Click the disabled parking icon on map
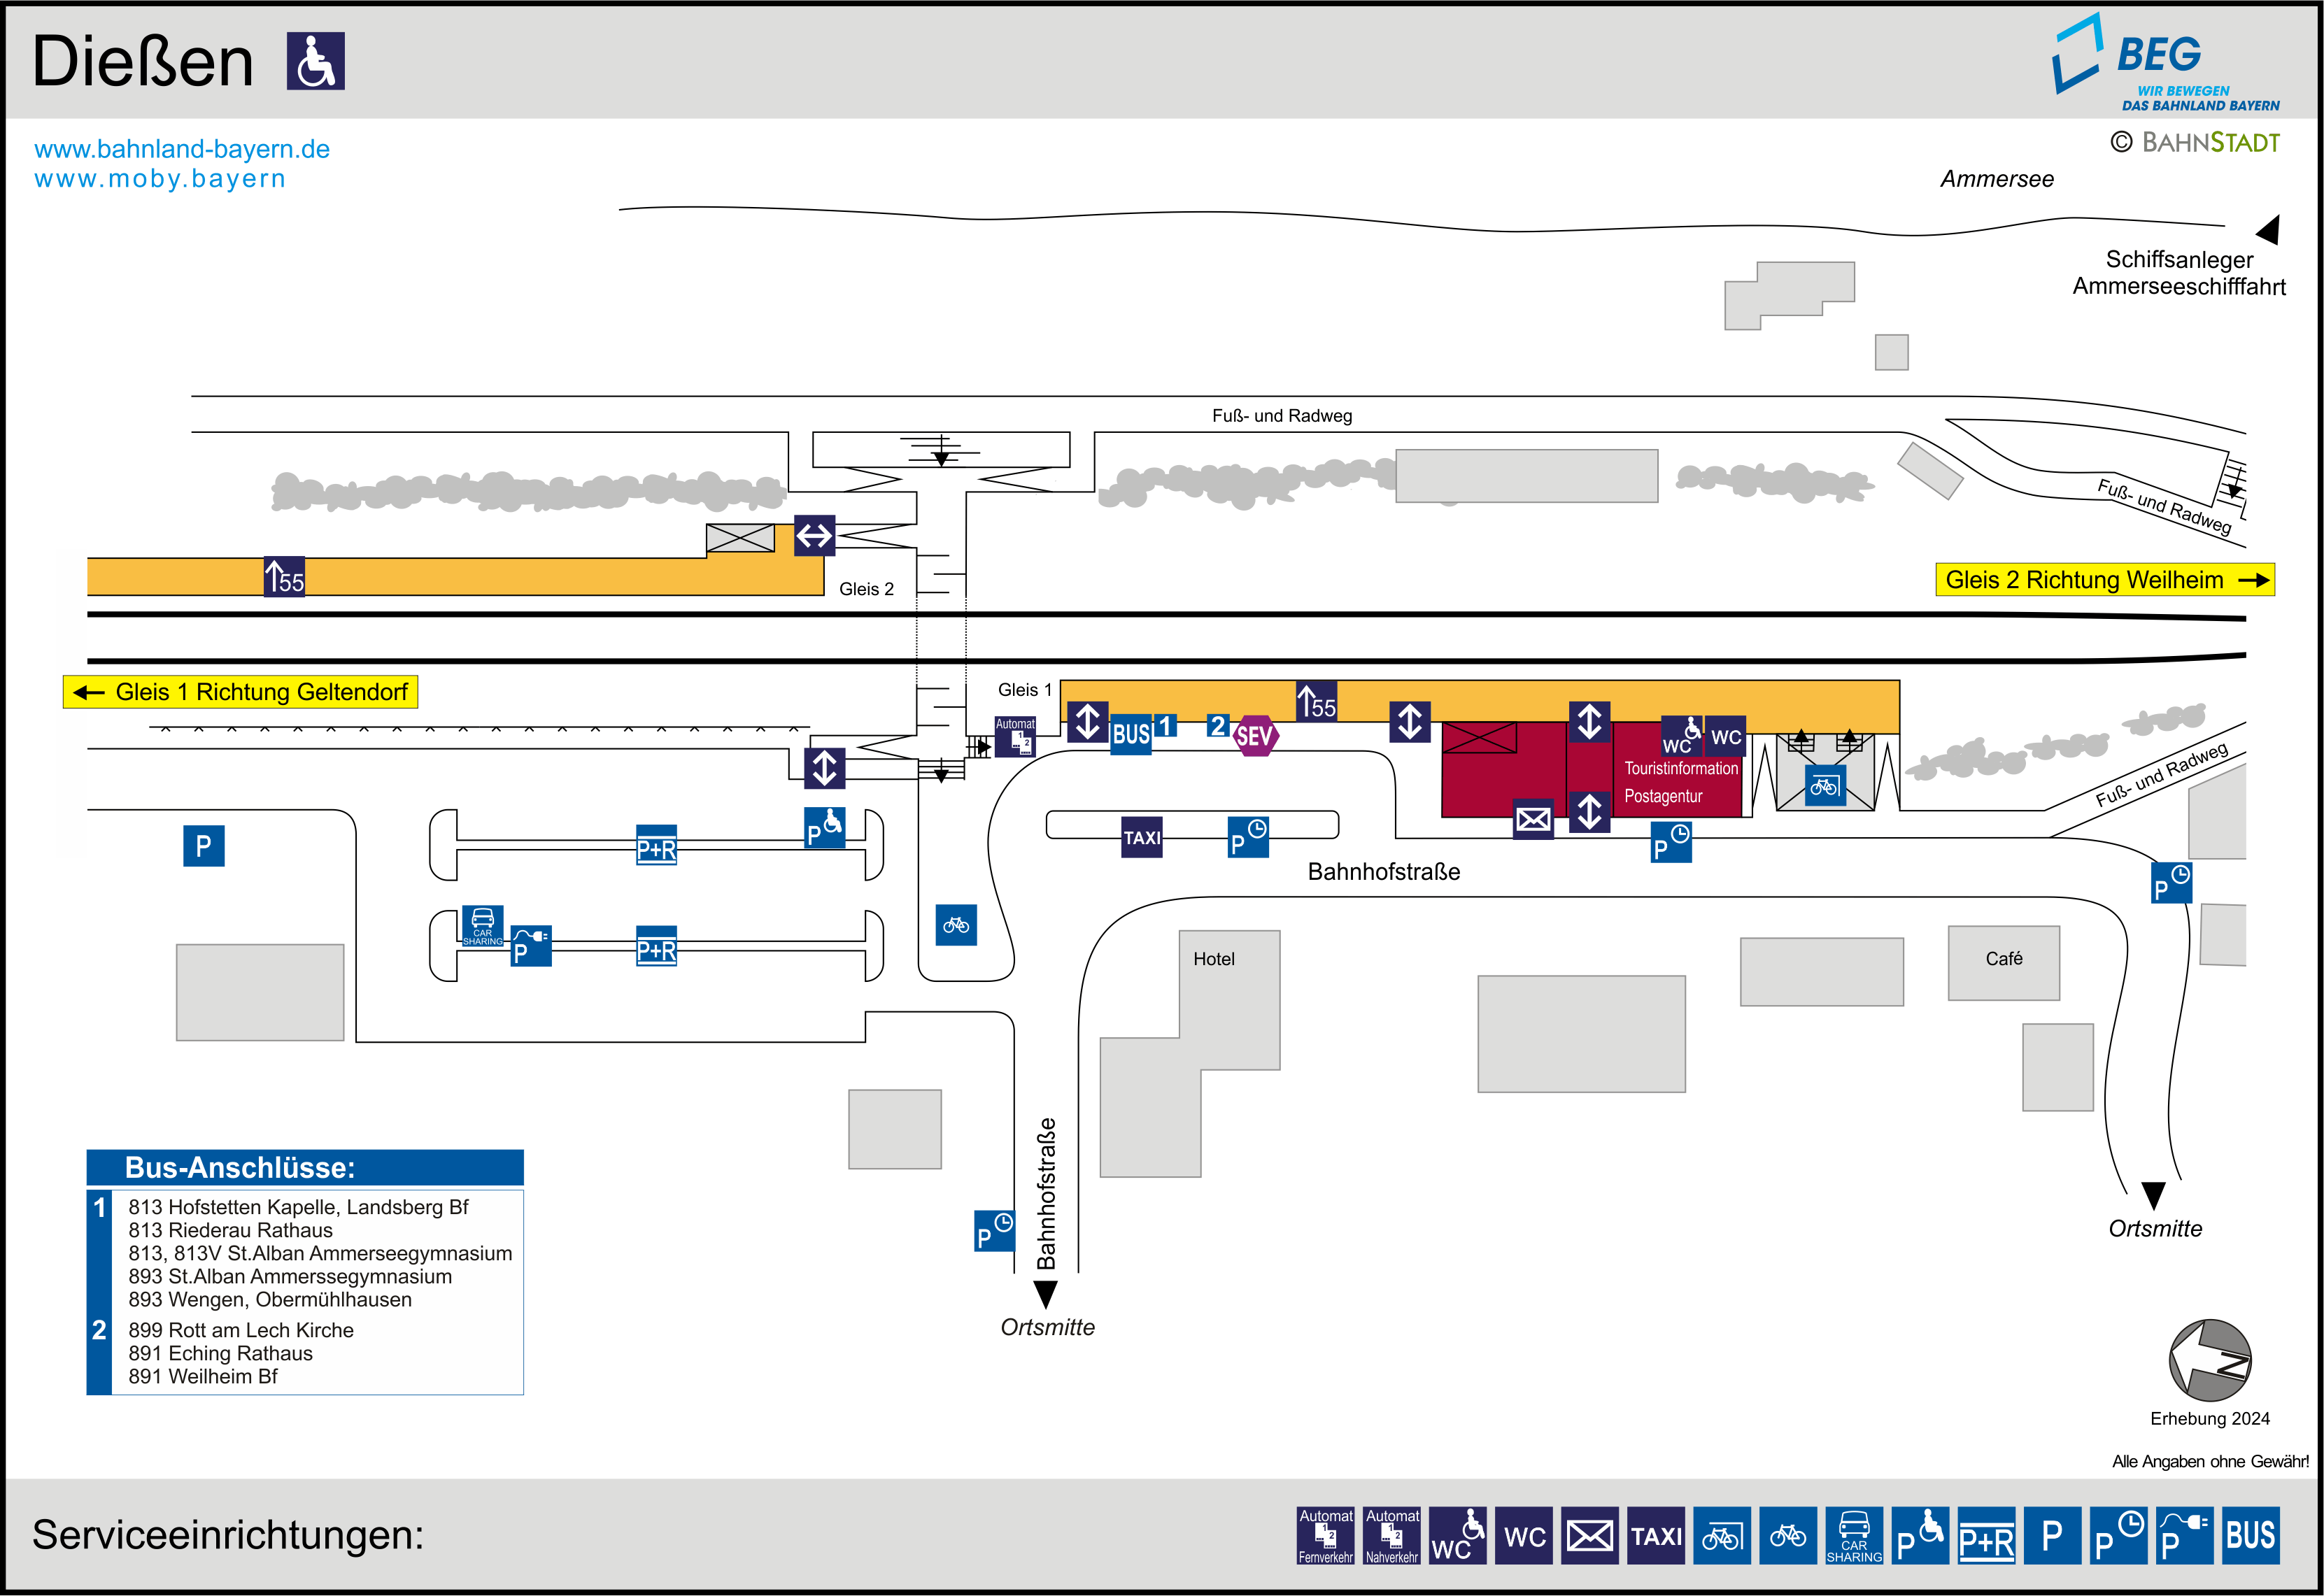The width and height of the screenshot is (2324, 1596). (x=825, y=828)
